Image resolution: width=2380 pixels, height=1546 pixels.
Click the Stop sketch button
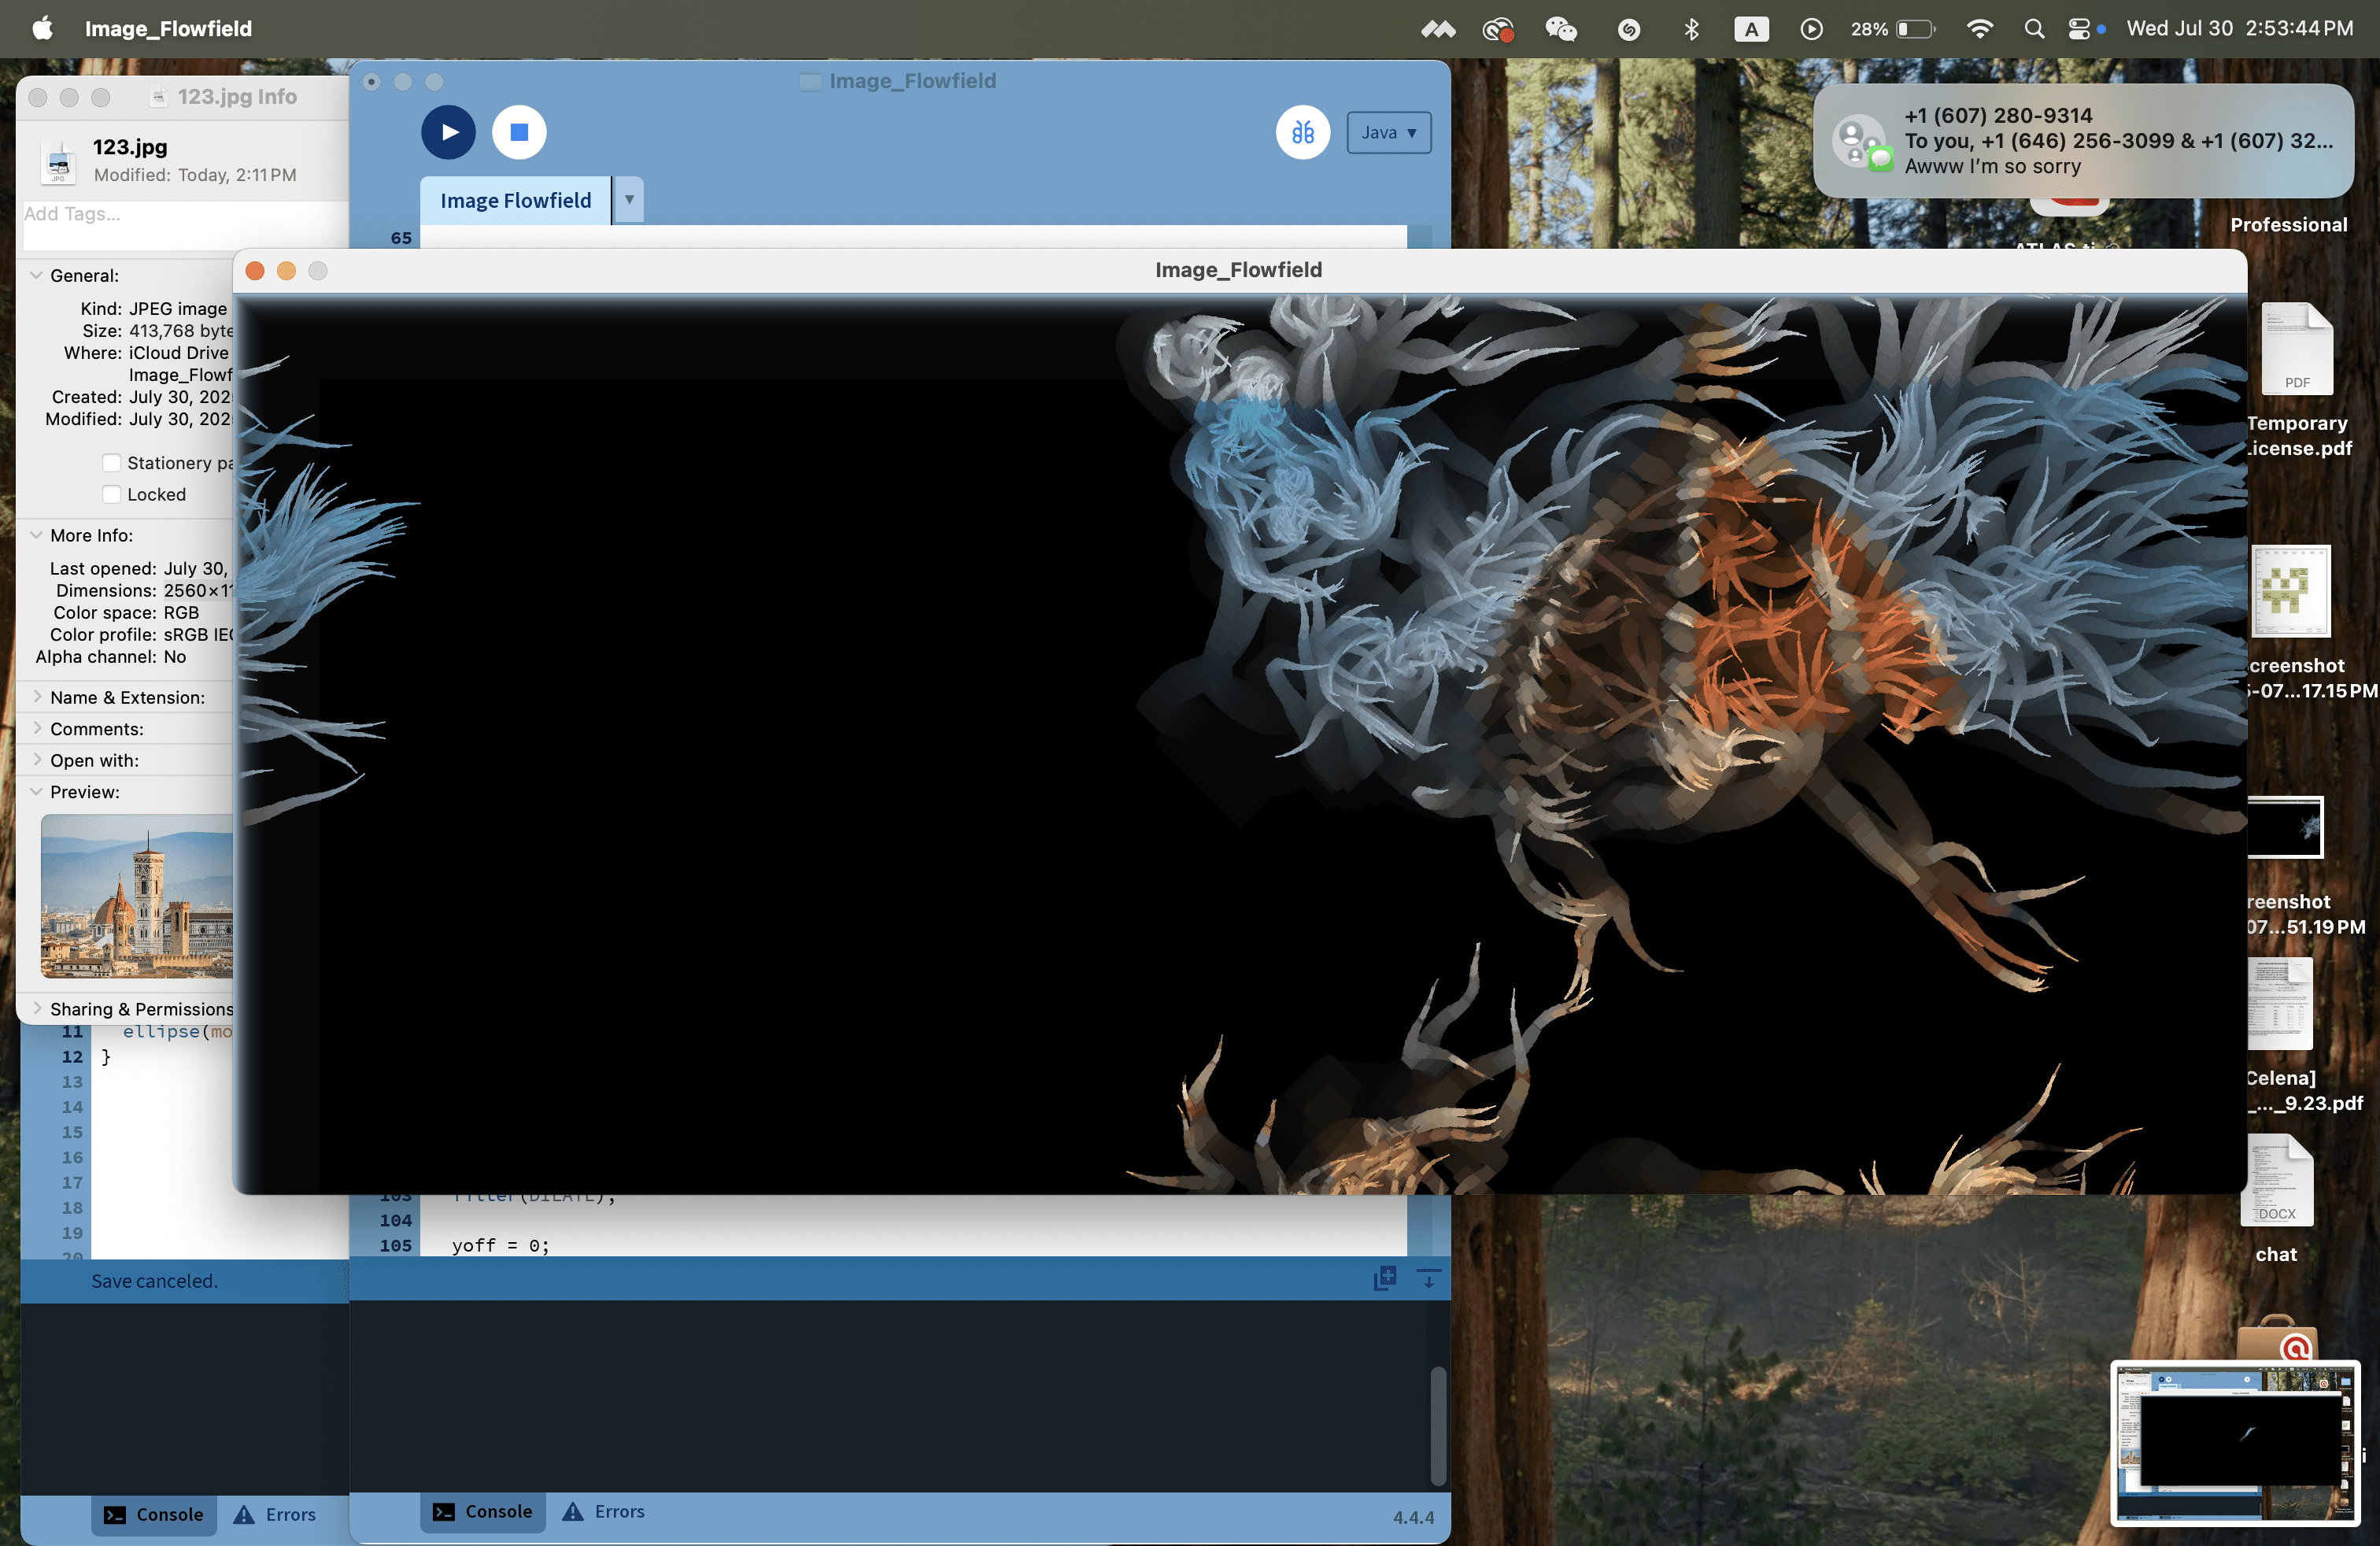click(x=519, y=132)
